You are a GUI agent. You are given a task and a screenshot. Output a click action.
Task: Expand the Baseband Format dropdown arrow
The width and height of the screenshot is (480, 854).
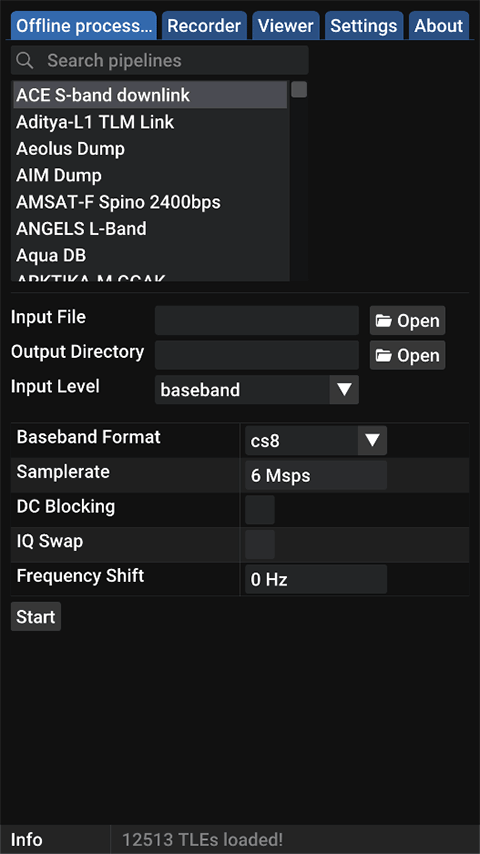point(373,441)
